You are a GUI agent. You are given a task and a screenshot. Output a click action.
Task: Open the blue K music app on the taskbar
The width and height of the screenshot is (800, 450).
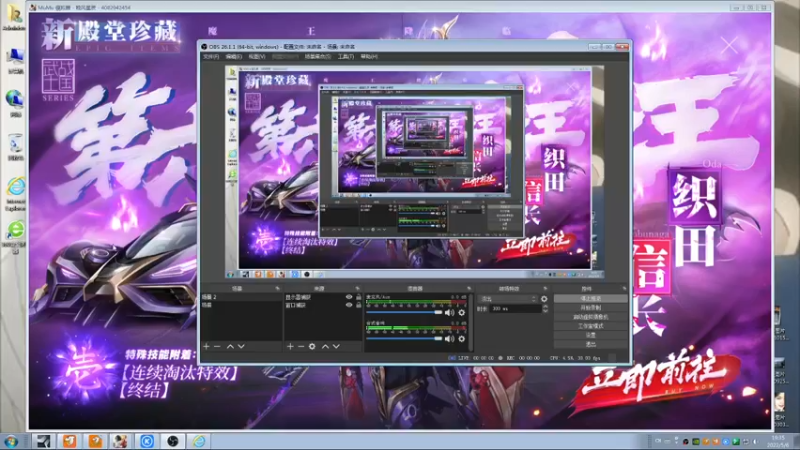pyautogui.click(x=147, y=441)
